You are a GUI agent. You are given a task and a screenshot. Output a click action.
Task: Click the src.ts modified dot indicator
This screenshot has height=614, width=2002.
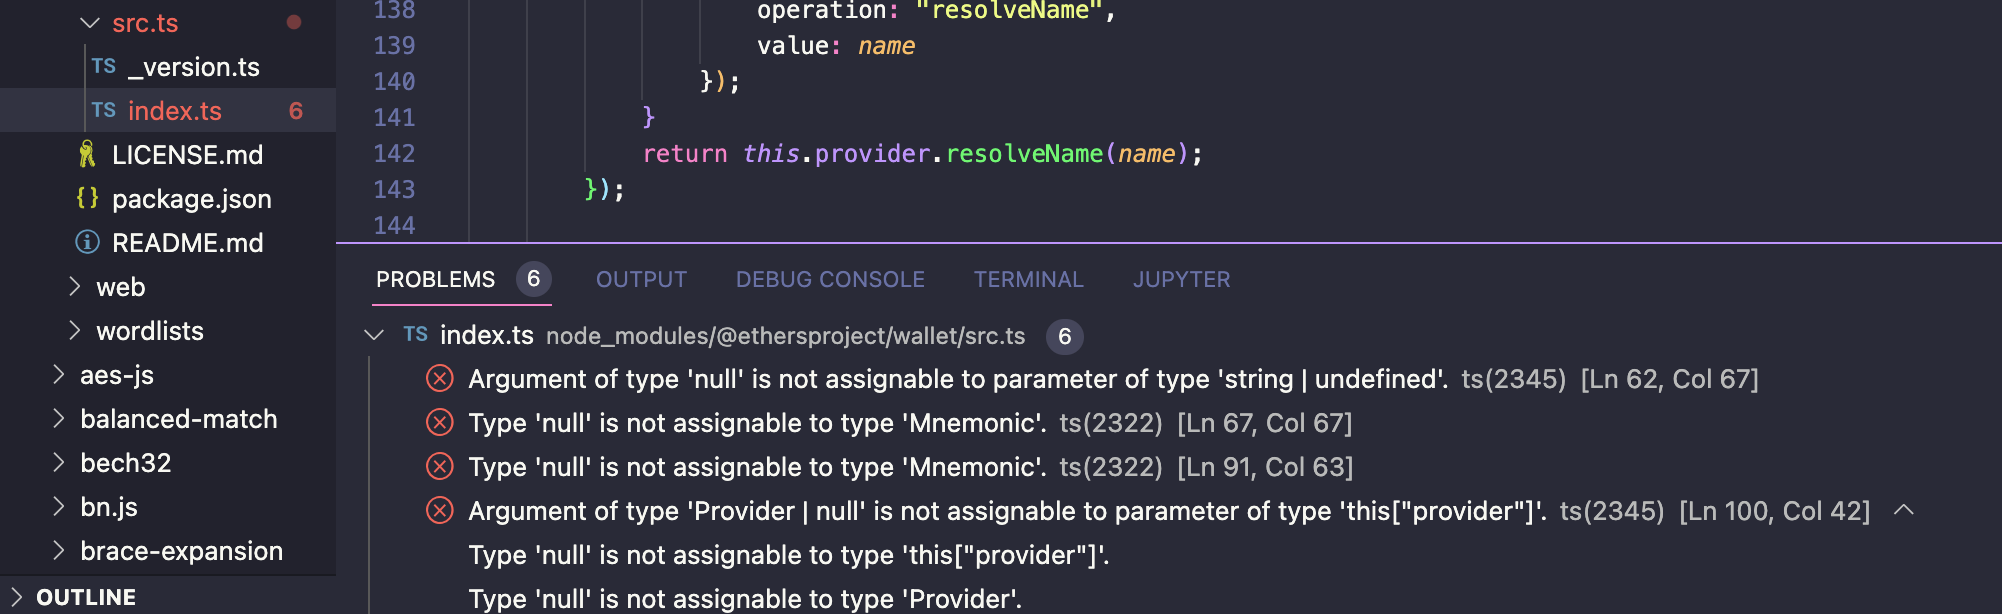click(294, 22)
